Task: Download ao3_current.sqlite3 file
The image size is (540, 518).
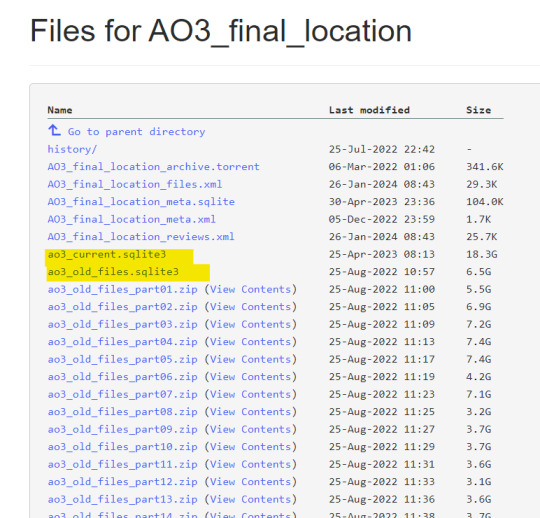Action: pyautogui.click(x=107, y=254)
